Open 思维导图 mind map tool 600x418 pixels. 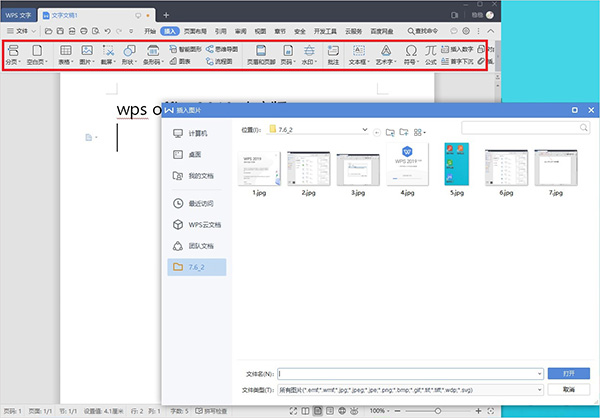point(222,49)
